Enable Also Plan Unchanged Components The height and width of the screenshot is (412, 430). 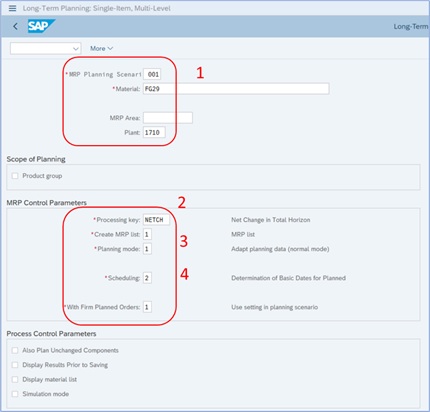(15, 350)
